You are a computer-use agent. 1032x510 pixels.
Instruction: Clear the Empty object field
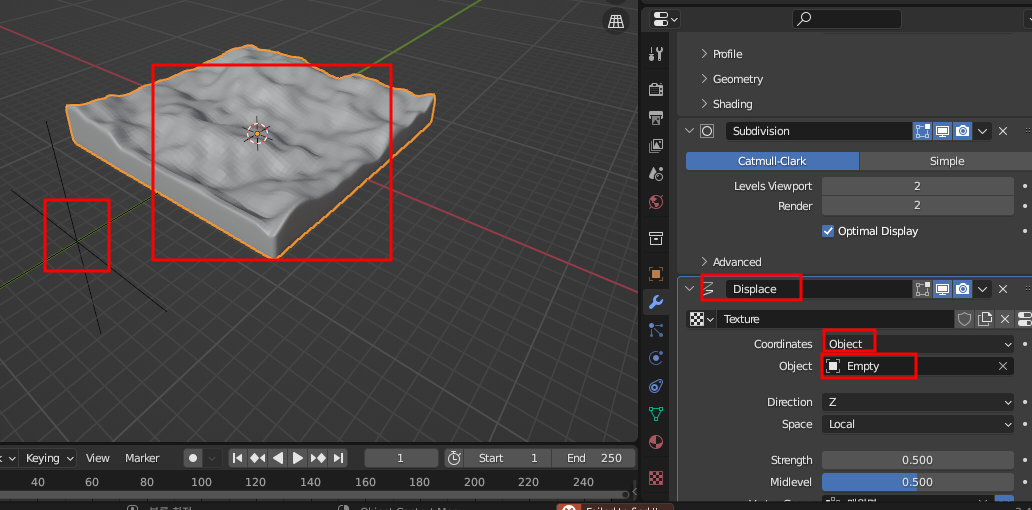click(x=1002, y=366)
